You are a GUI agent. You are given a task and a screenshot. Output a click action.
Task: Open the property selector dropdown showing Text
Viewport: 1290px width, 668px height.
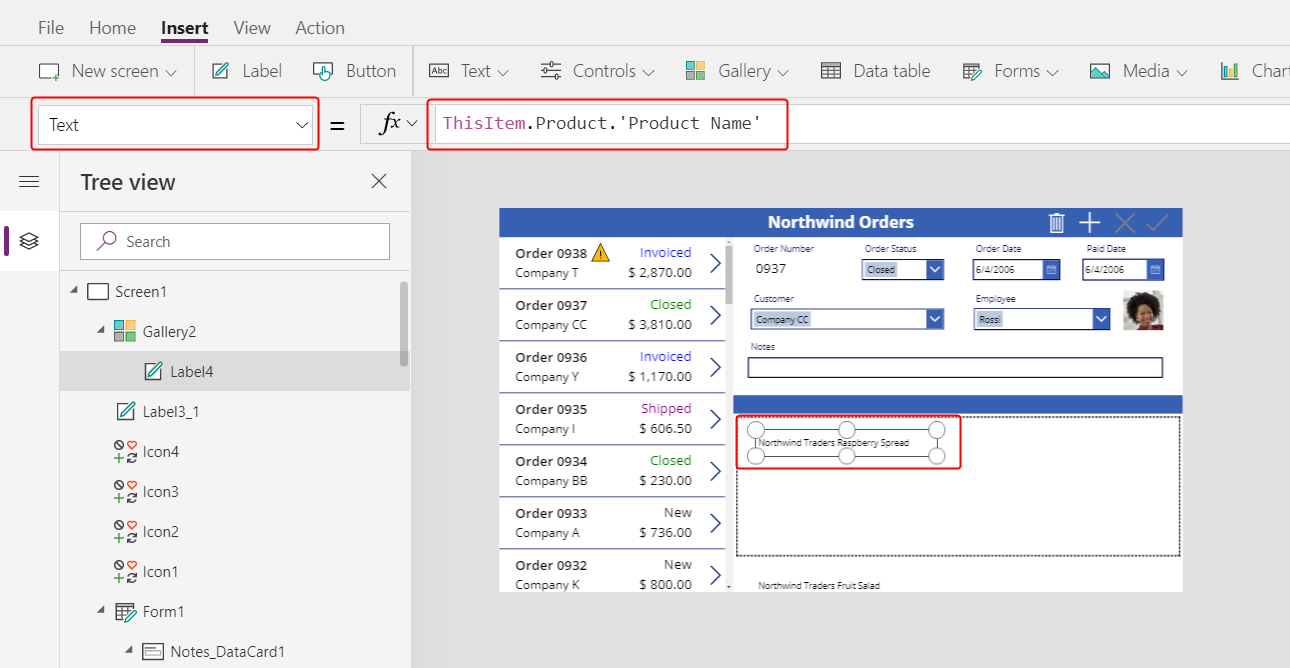click(x=175, y=125)
